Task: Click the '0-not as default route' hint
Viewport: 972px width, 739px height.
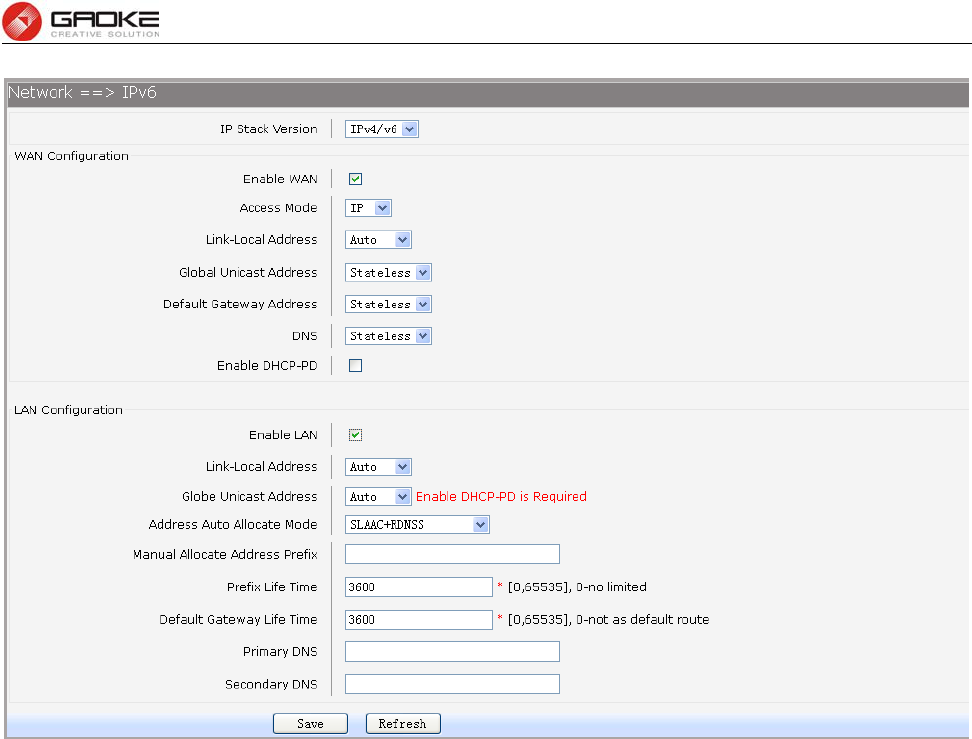Action: pos(642,620)
